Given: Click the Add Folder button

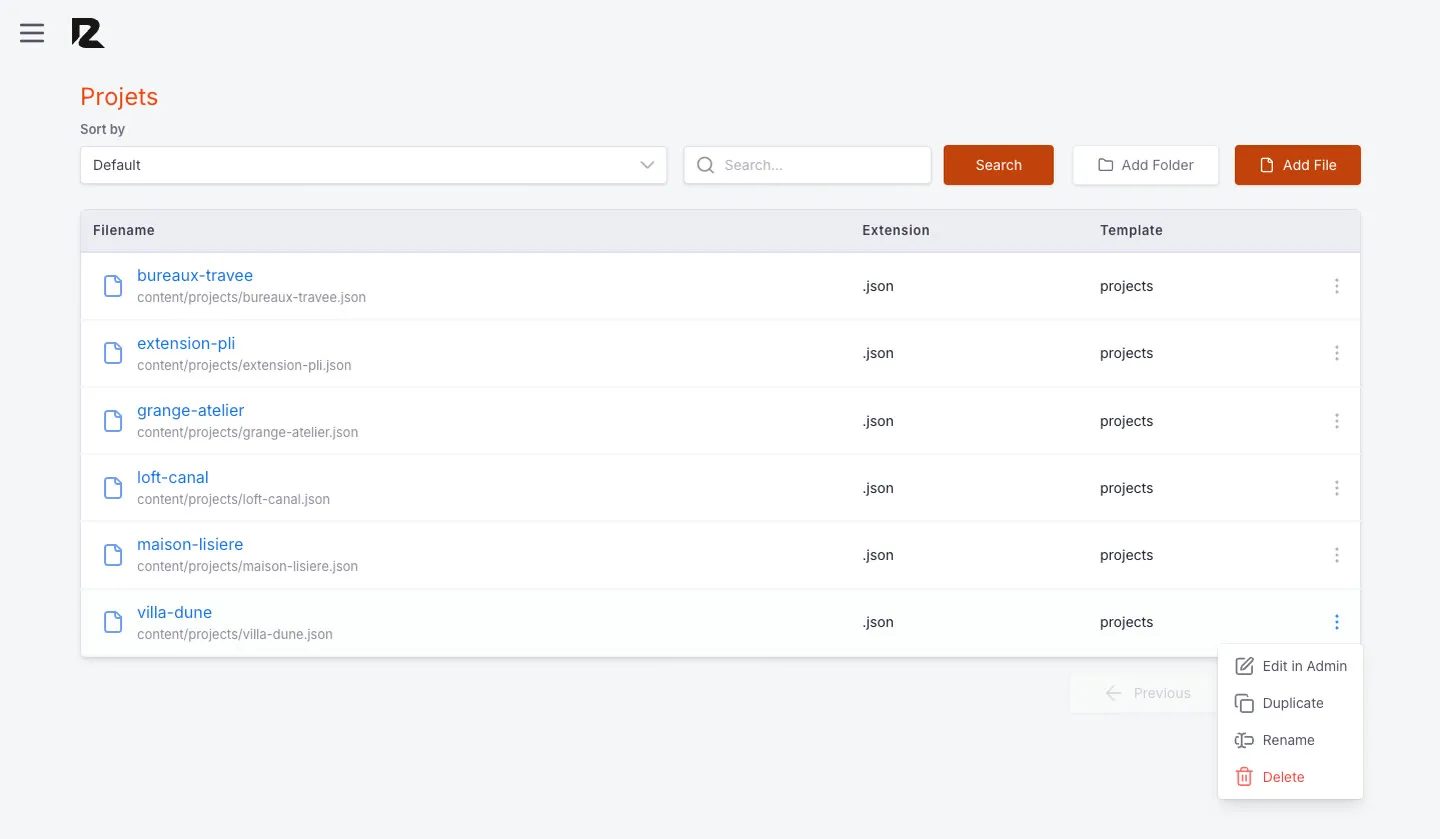Looking at the screenshot, I should pos(1146,165).
